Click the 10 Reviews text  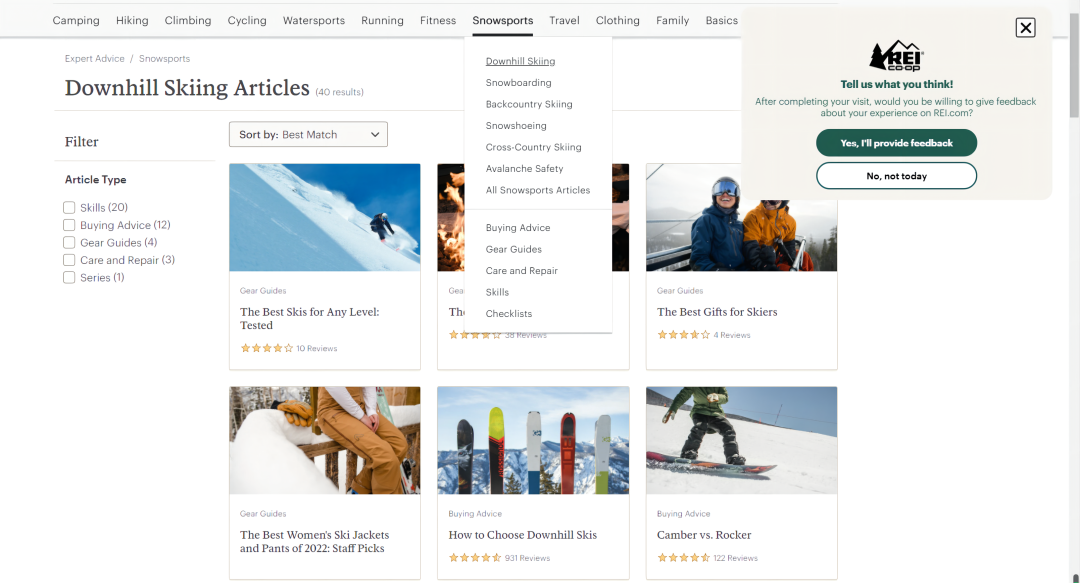point(317,349)
